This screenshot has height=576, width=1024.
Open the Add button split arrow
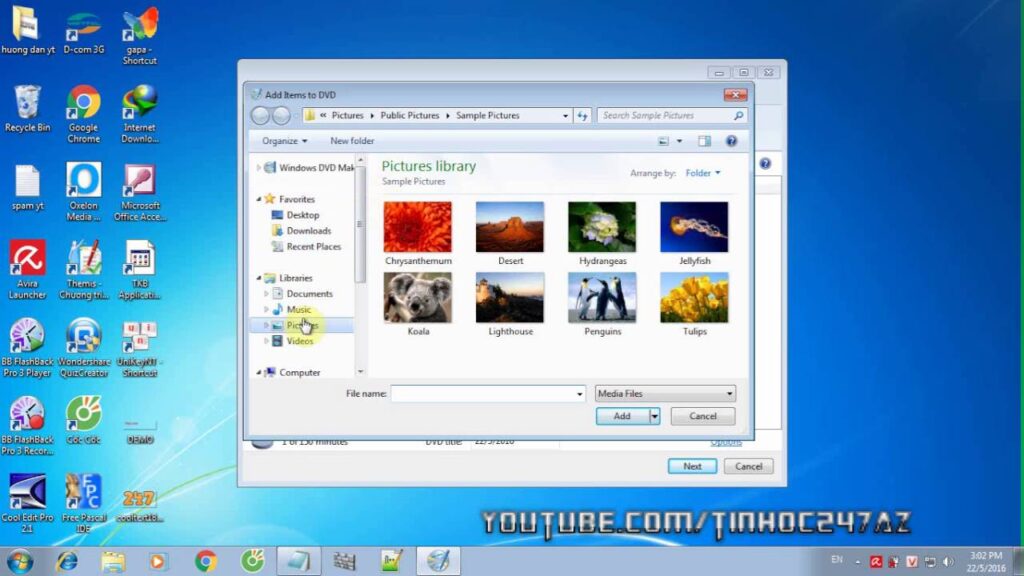(x=654, y=416)
